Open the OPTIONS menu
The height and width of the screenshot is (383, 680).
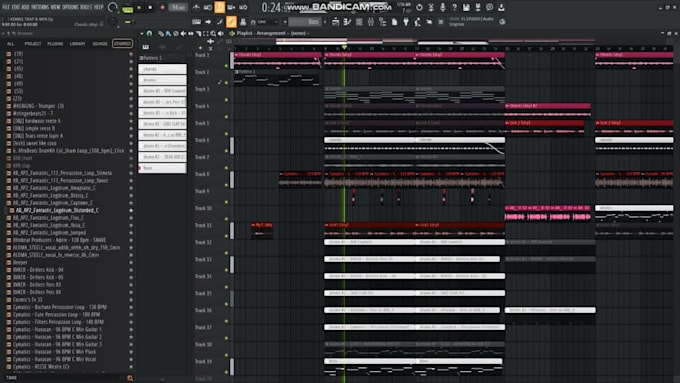point(70,7)
